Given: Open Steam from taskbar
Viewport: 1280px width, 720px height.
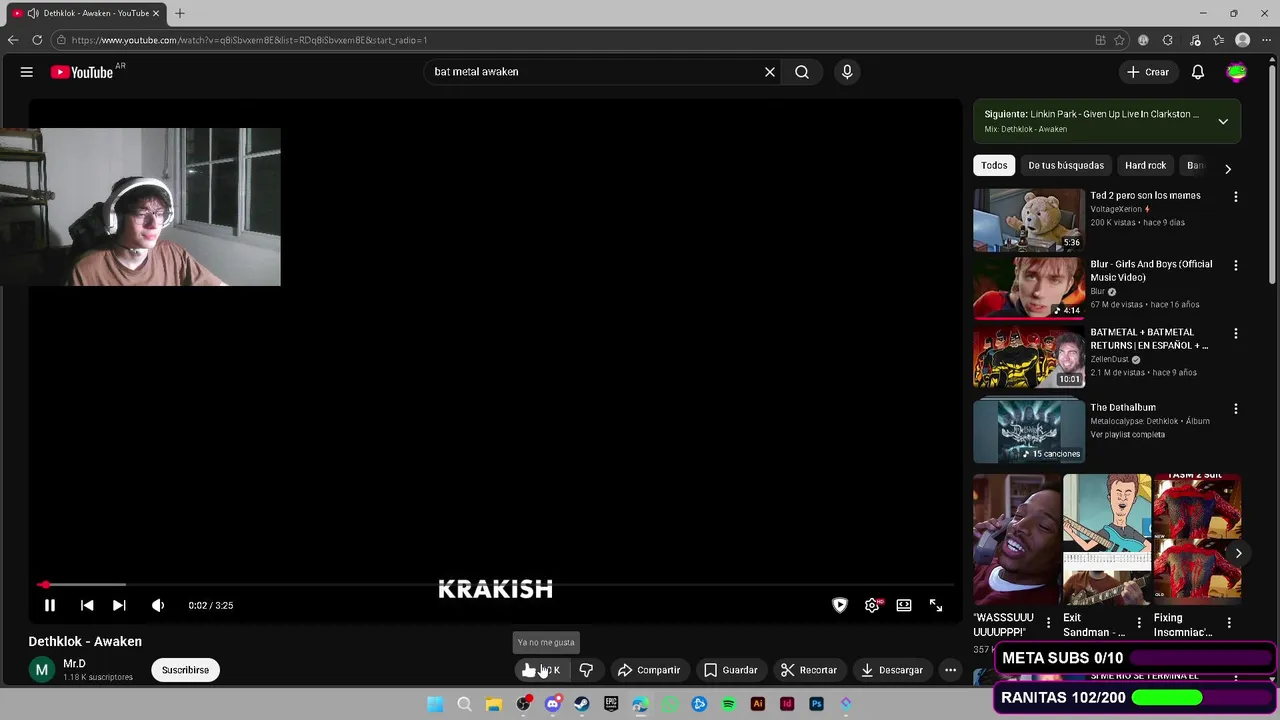Looking at the screenshot, I should pyautogui.click(x=582, y=704).
